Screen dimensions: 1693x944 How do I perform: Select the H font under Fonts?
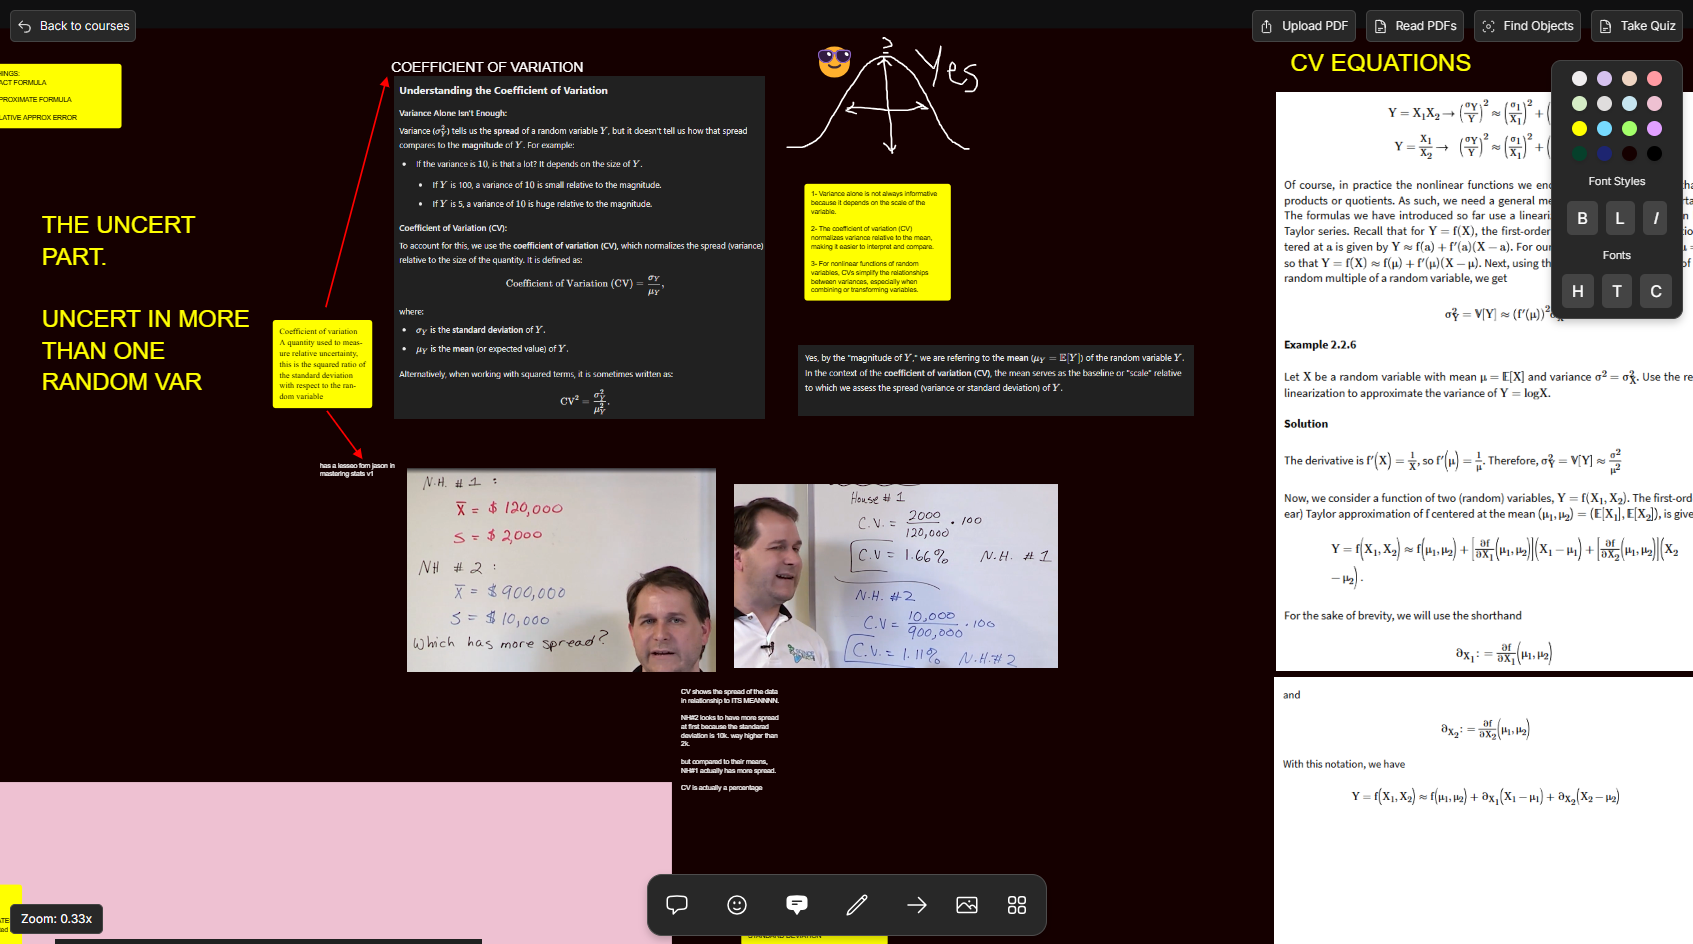click(x=1578, y=291)
